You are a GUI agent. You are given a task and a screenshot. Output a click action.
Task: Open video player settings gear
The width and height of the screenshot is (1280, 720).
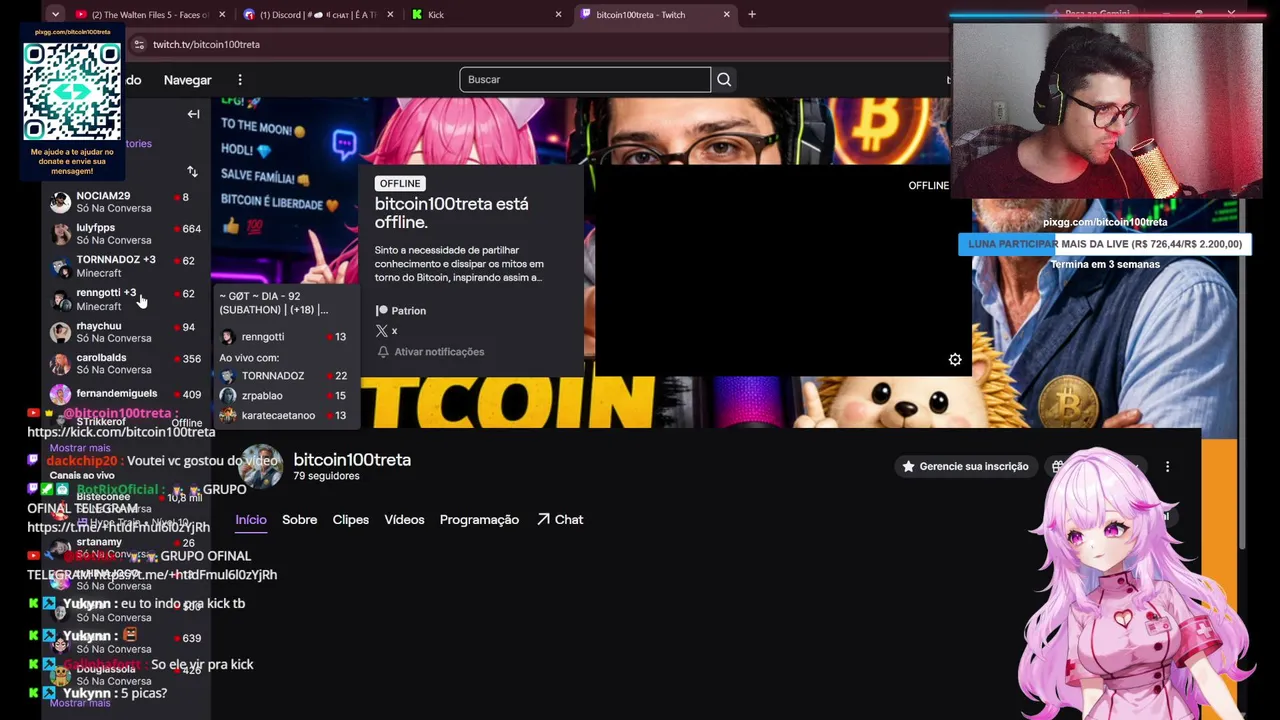955,360
